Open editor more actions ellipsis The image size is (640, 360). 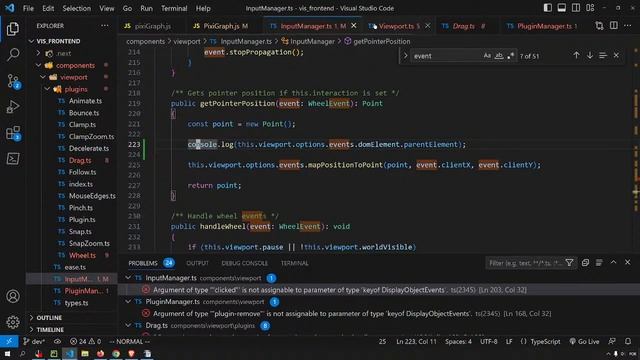click(x=627, y=26)
